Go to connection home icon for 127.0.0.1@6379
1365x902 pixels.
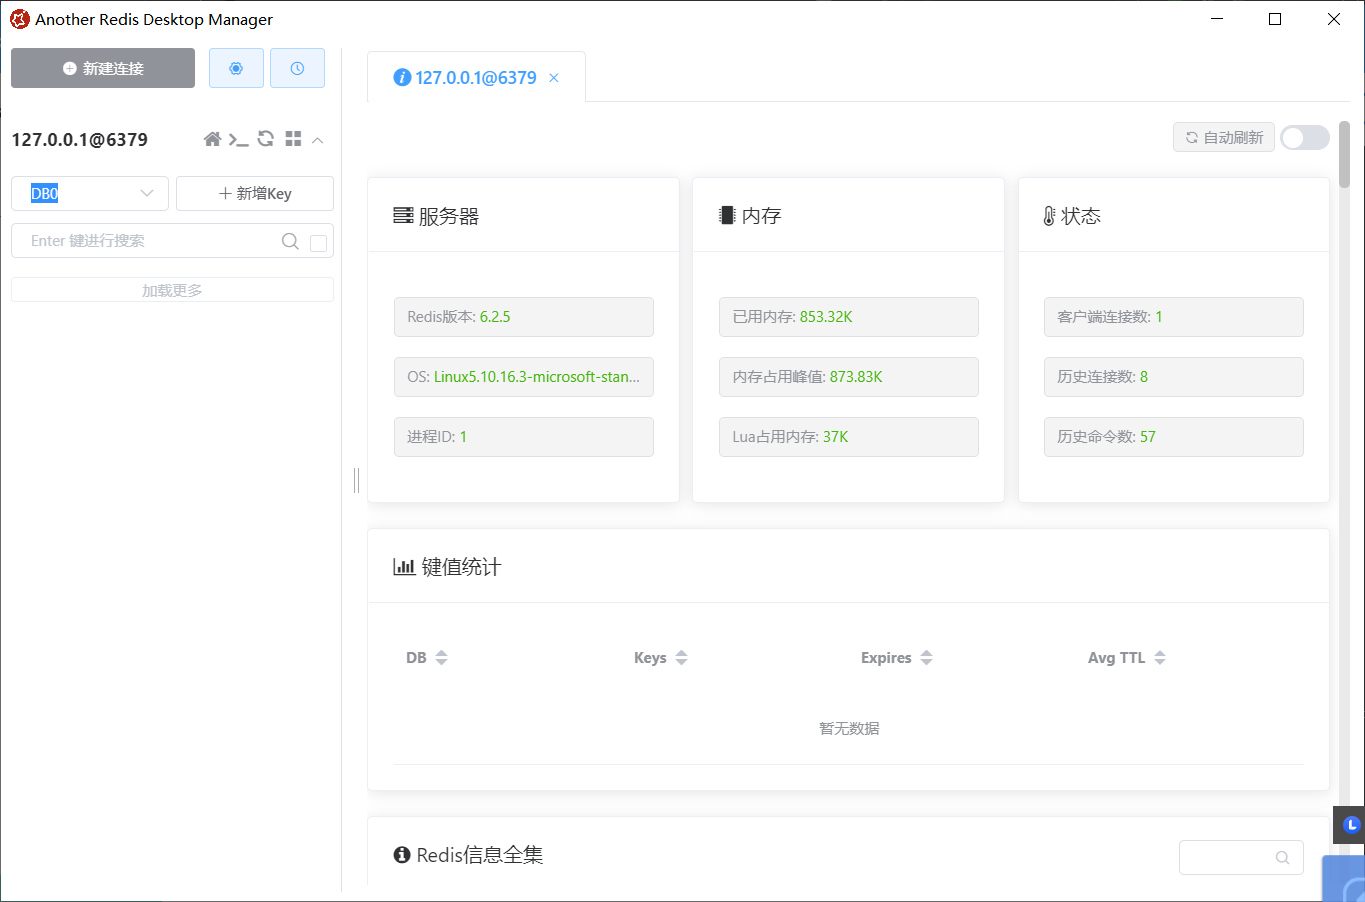(x=212, y=139)
